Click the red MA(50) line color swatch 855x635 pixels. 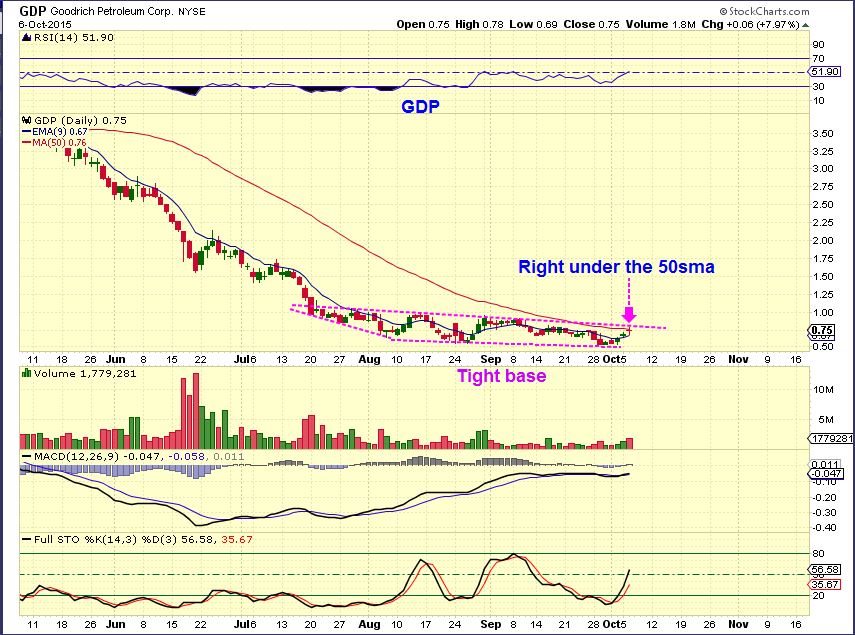point(27,142)
